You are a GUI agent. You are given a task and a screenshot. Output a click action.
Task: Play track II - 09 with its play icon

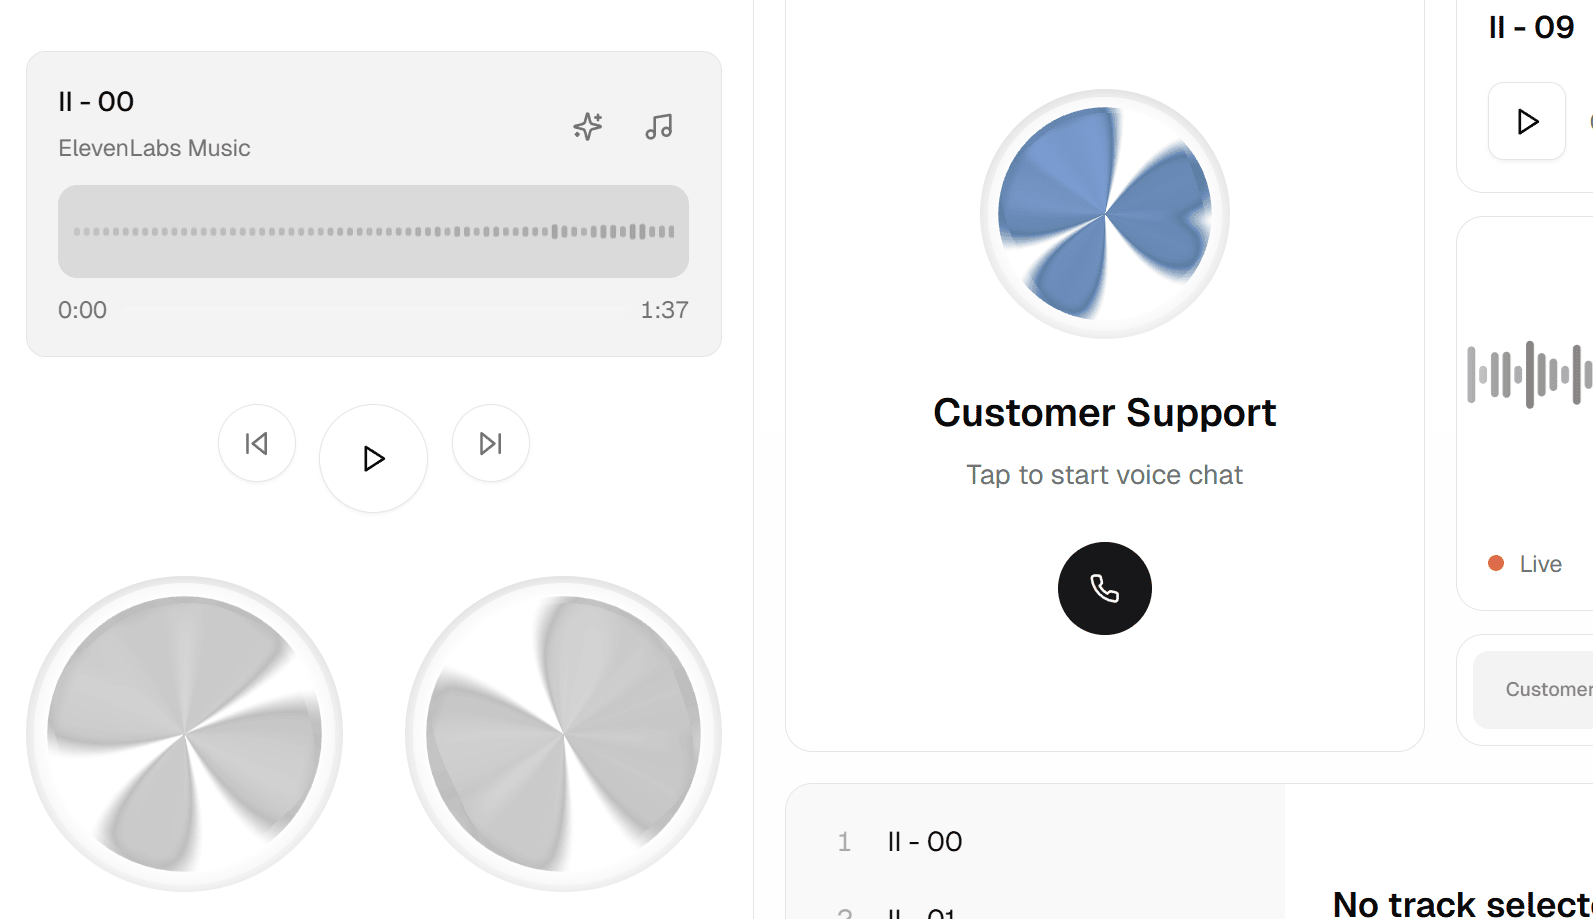click(x=1526, y=121)
